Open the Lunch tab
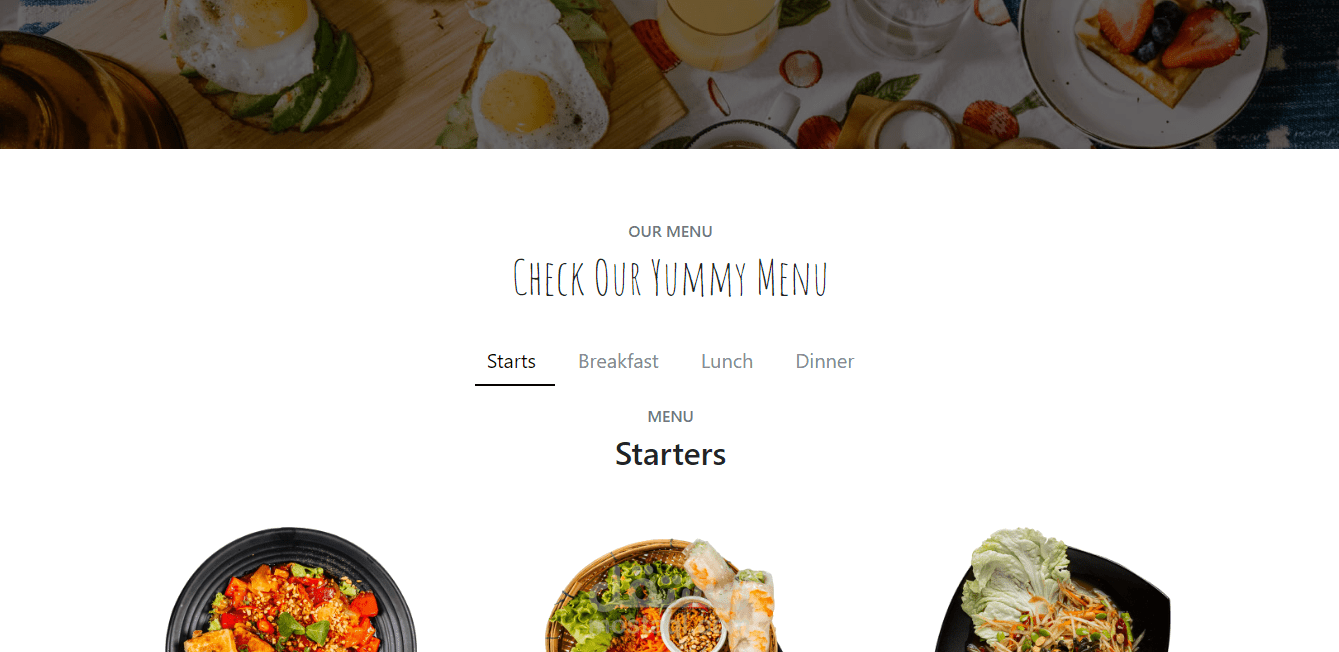1339x652 pixels. (727, 362)
